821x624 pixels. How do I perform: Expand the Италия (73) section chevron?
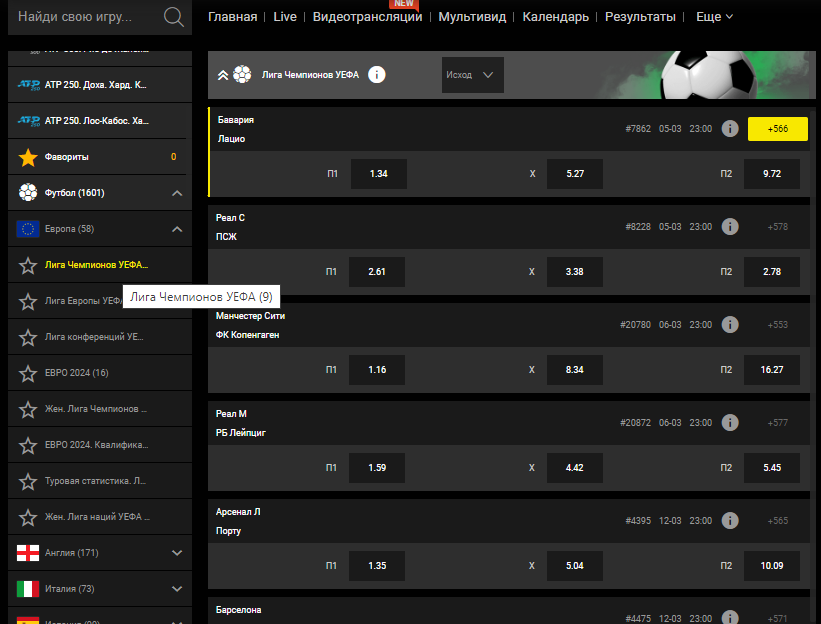[177, 589]
